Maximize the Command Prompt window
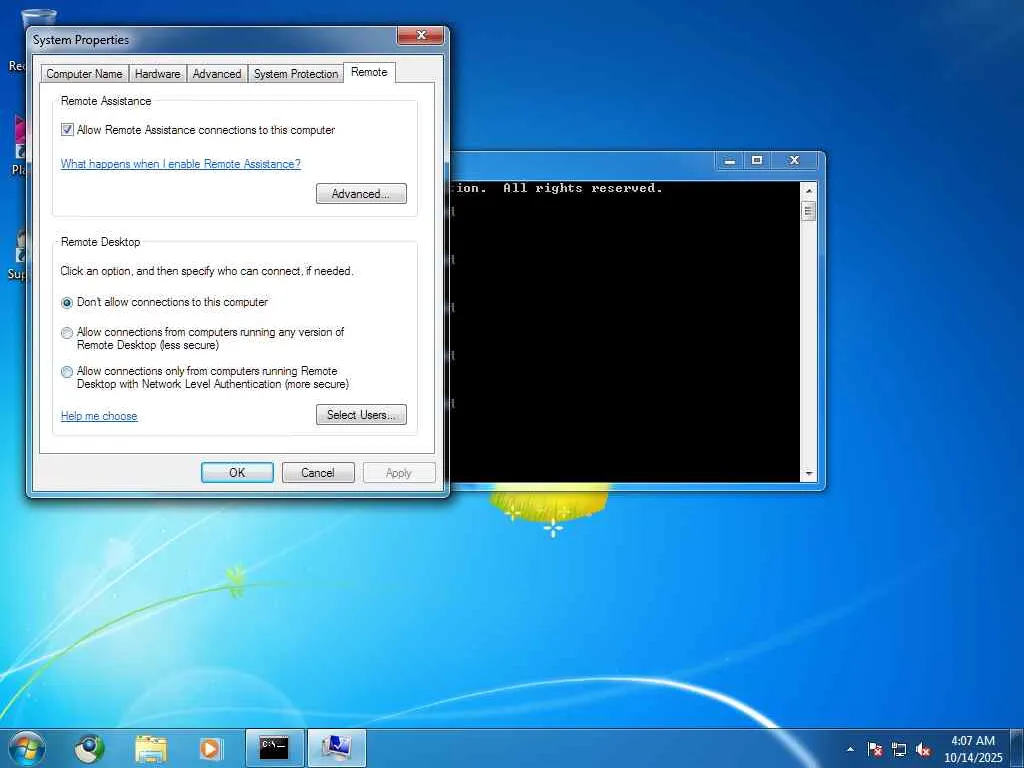The height and width of the screenshot is (768, 1024). [x=757, y=160]
